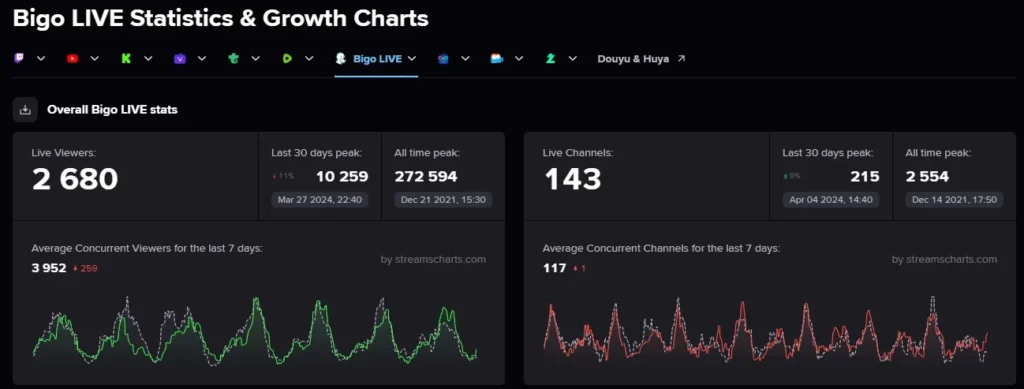The height and width of the screenshot is (389, 1024).
Task: Expand the chevron beside the green Z icon
Action: [x=573, y=58]
